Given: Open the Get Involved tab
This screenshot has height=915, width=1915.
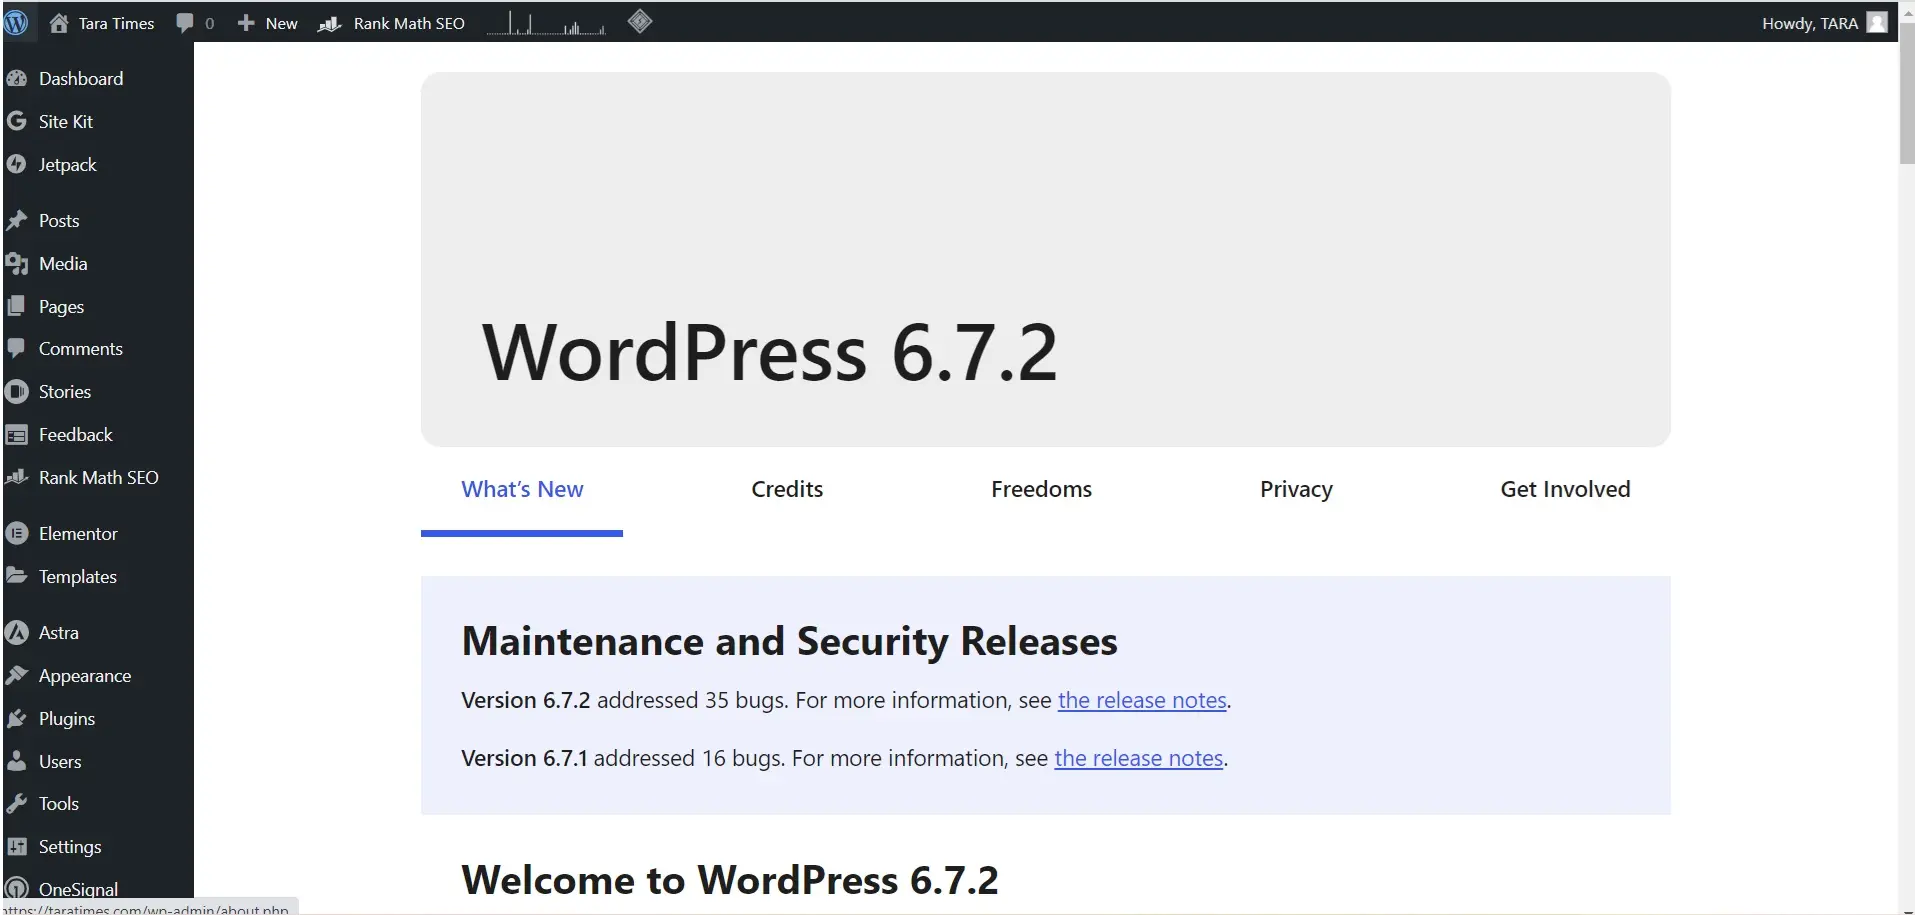Looking at the screenshot, I should (x=1565, y=489).
